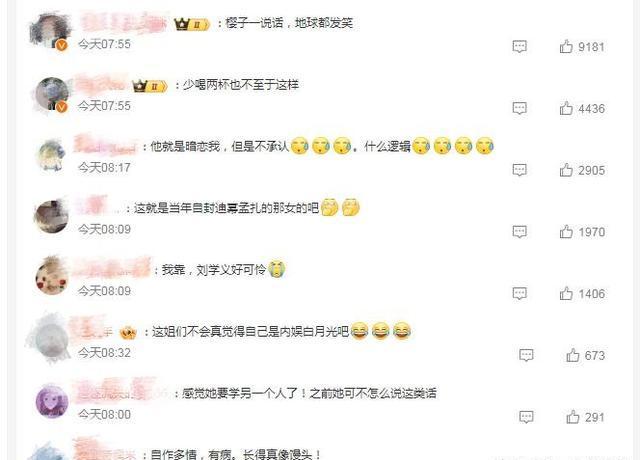This screenshot has width=640, height=460.
Task: Reply to the 感觉她要学另一个人了 comment
Action: pos(526,417)
